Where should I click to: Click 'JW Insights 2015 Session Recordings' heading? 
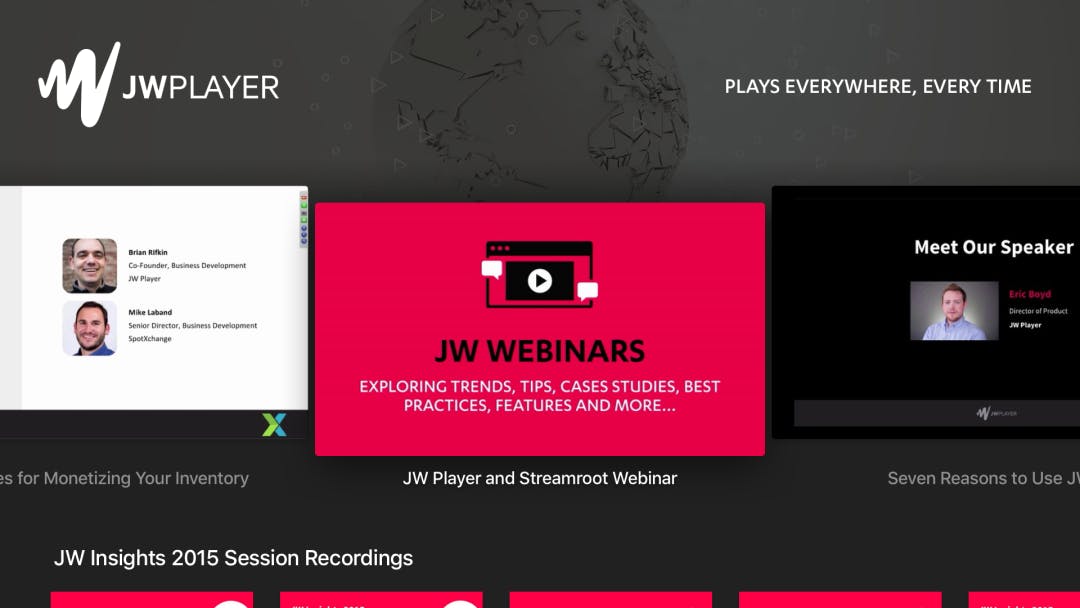[233, 558]
